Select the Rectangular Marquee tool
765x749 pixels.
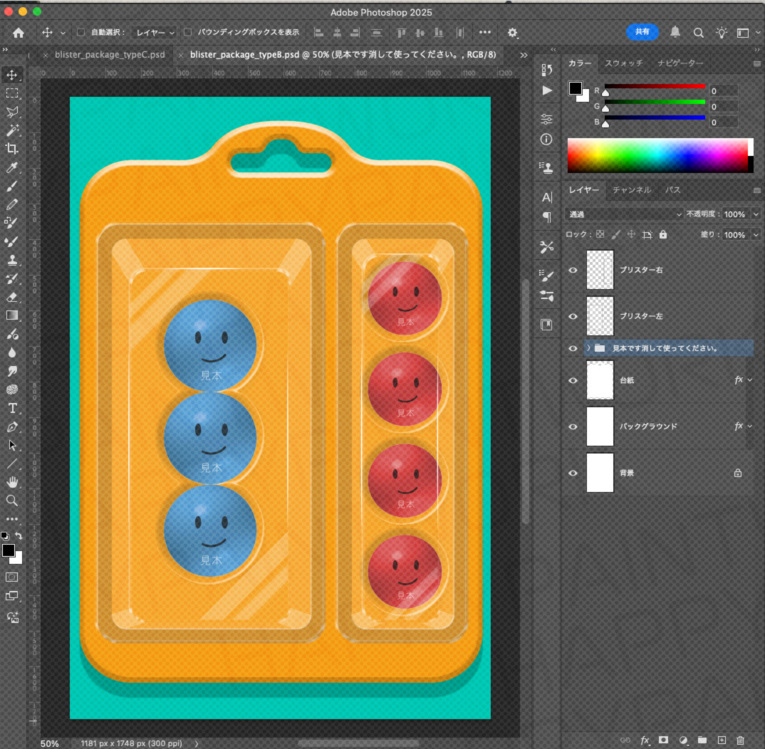point(13,93)
